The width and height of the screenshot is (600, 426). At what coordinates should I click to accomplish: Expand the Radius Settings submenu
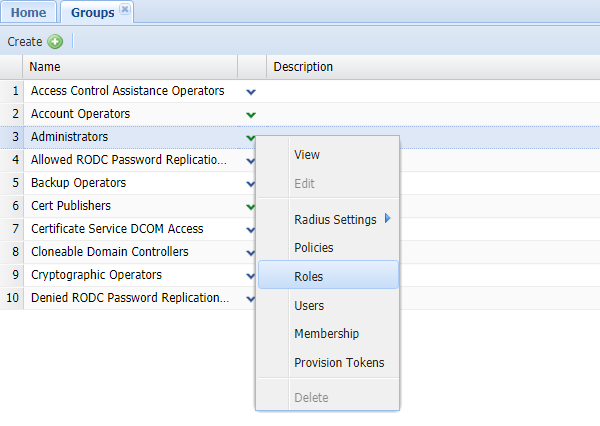point(335,220)
